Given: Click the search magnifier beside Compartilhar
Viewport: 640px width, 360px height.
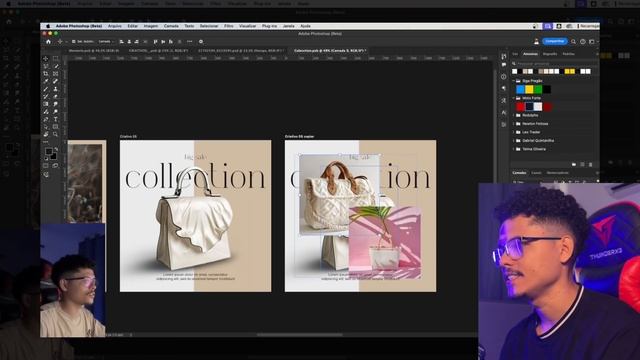Looking at the screenshot, I should (573, 42).
